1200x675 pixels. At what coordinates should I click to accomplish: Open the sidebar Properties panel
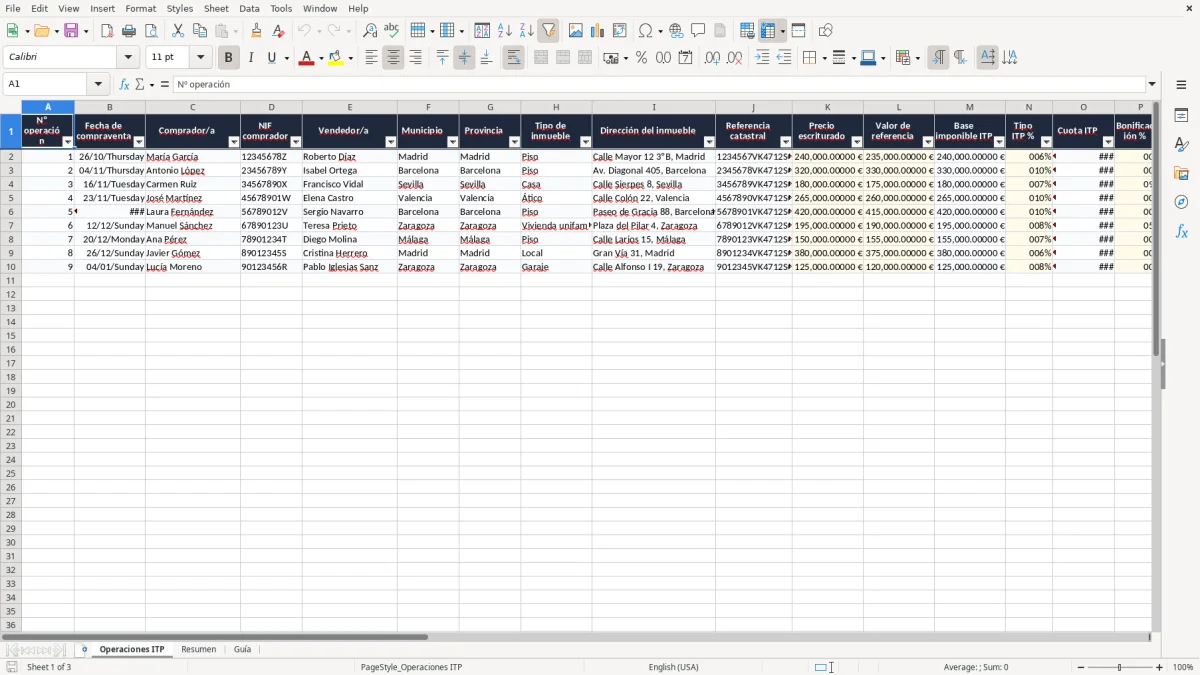pyautogui.click(x=1181, y=115)
